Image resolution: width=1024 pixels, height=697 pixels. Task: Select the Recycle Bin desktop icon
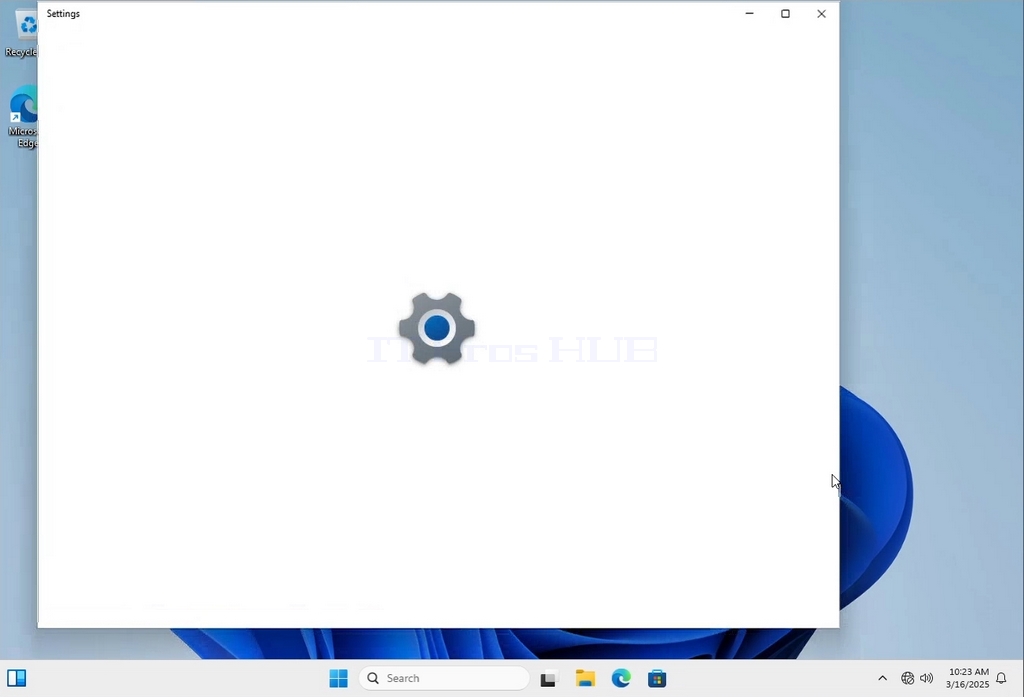tap(22, 33)
